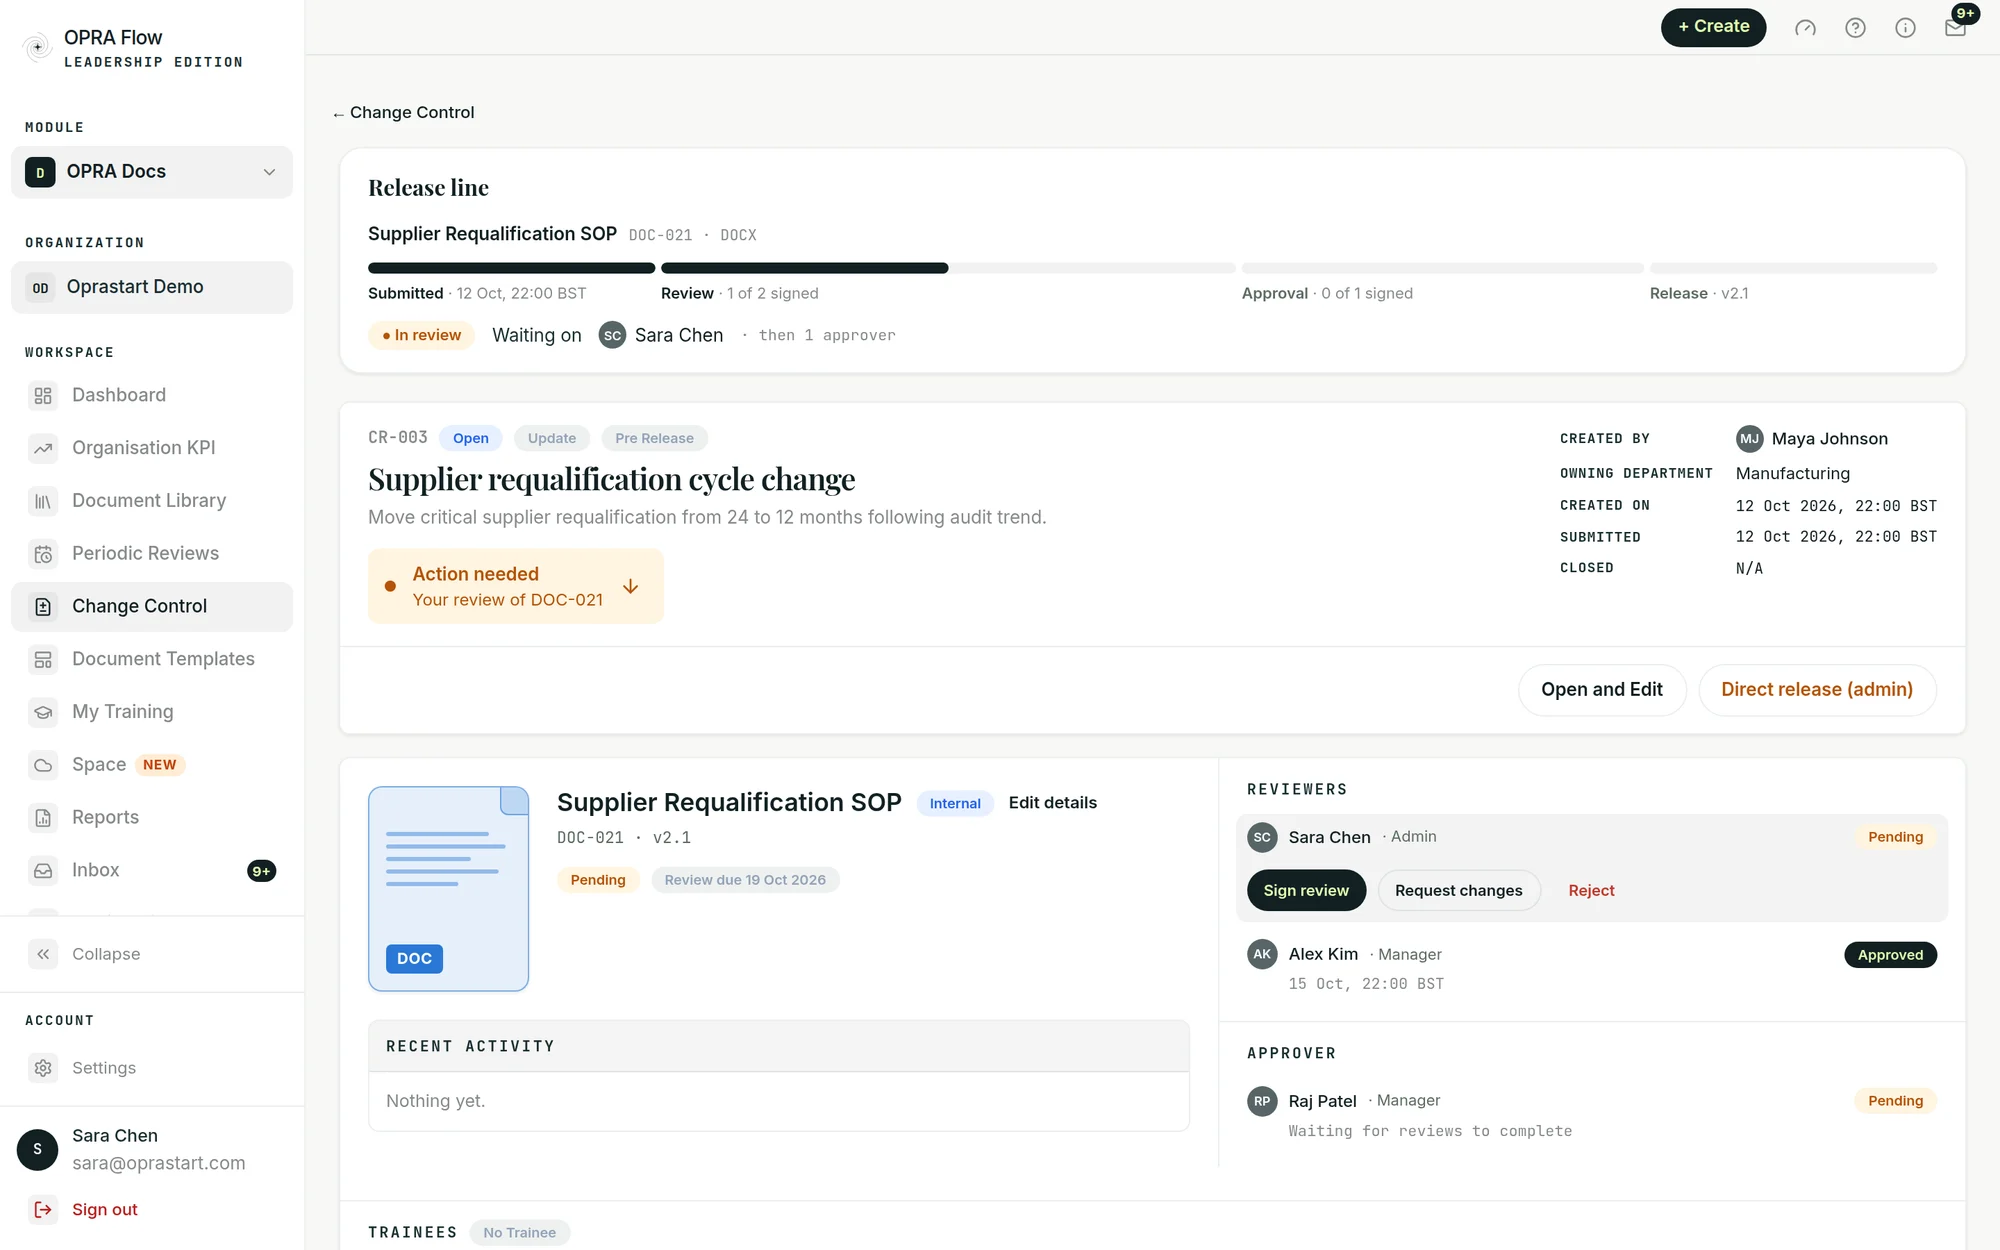Open the info circle icon
This screenshot has height=1250, width=2000.
pos(1905,28)
